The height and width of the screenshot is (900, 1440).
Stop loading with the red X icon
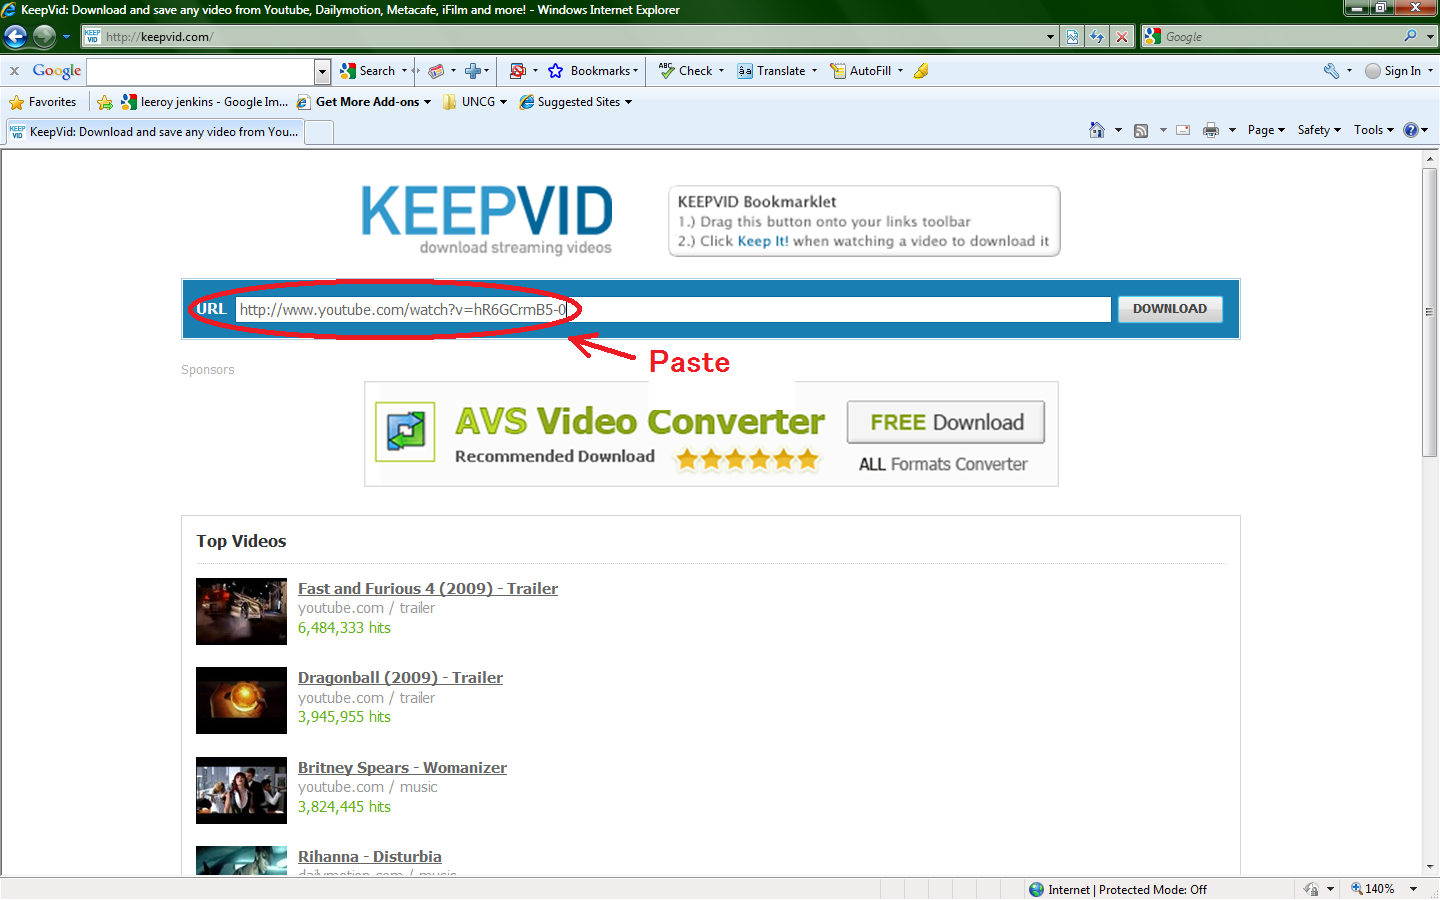click(x=1122, y=37)
